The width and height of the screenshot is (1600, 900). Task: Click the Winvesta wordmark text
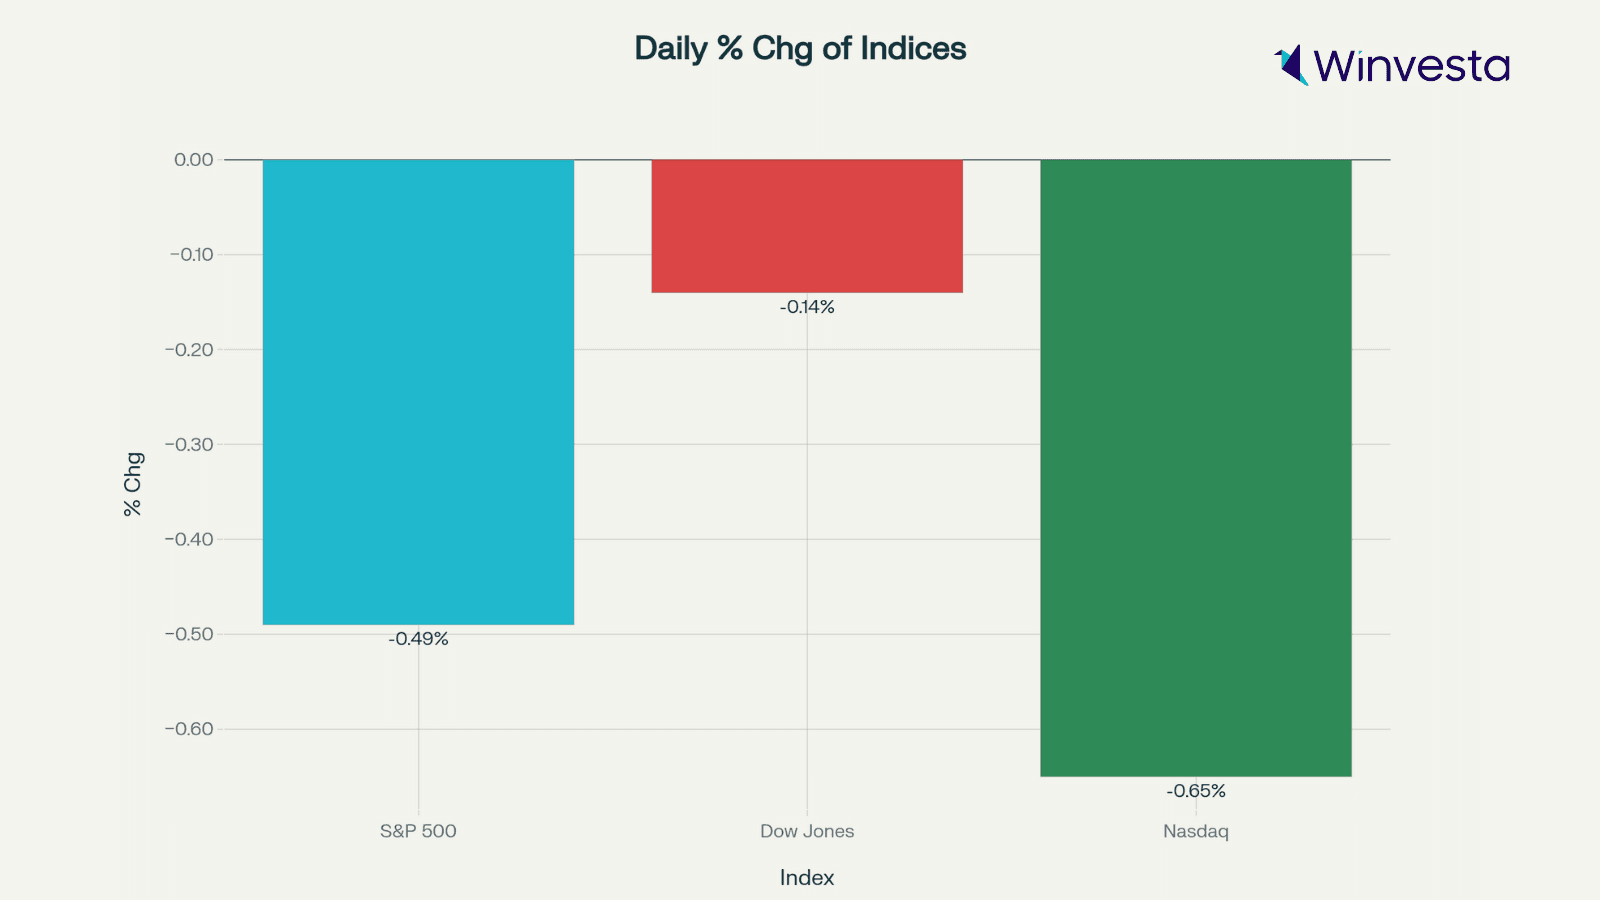coord(1411,66)
